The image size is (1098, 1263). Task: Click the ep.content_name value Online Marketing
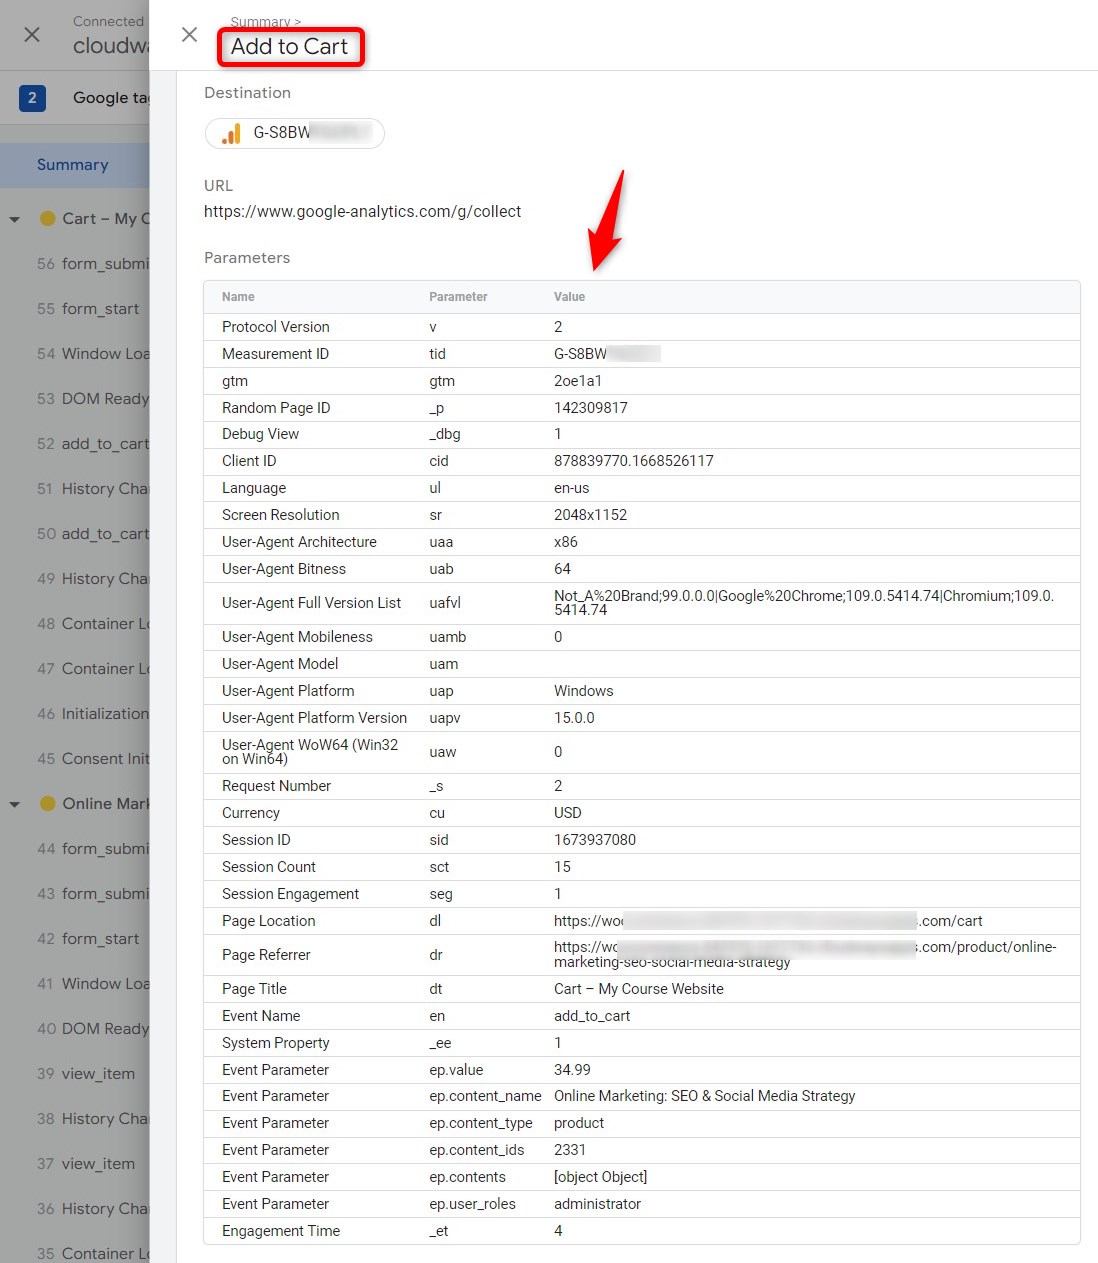pos(705,1096)
